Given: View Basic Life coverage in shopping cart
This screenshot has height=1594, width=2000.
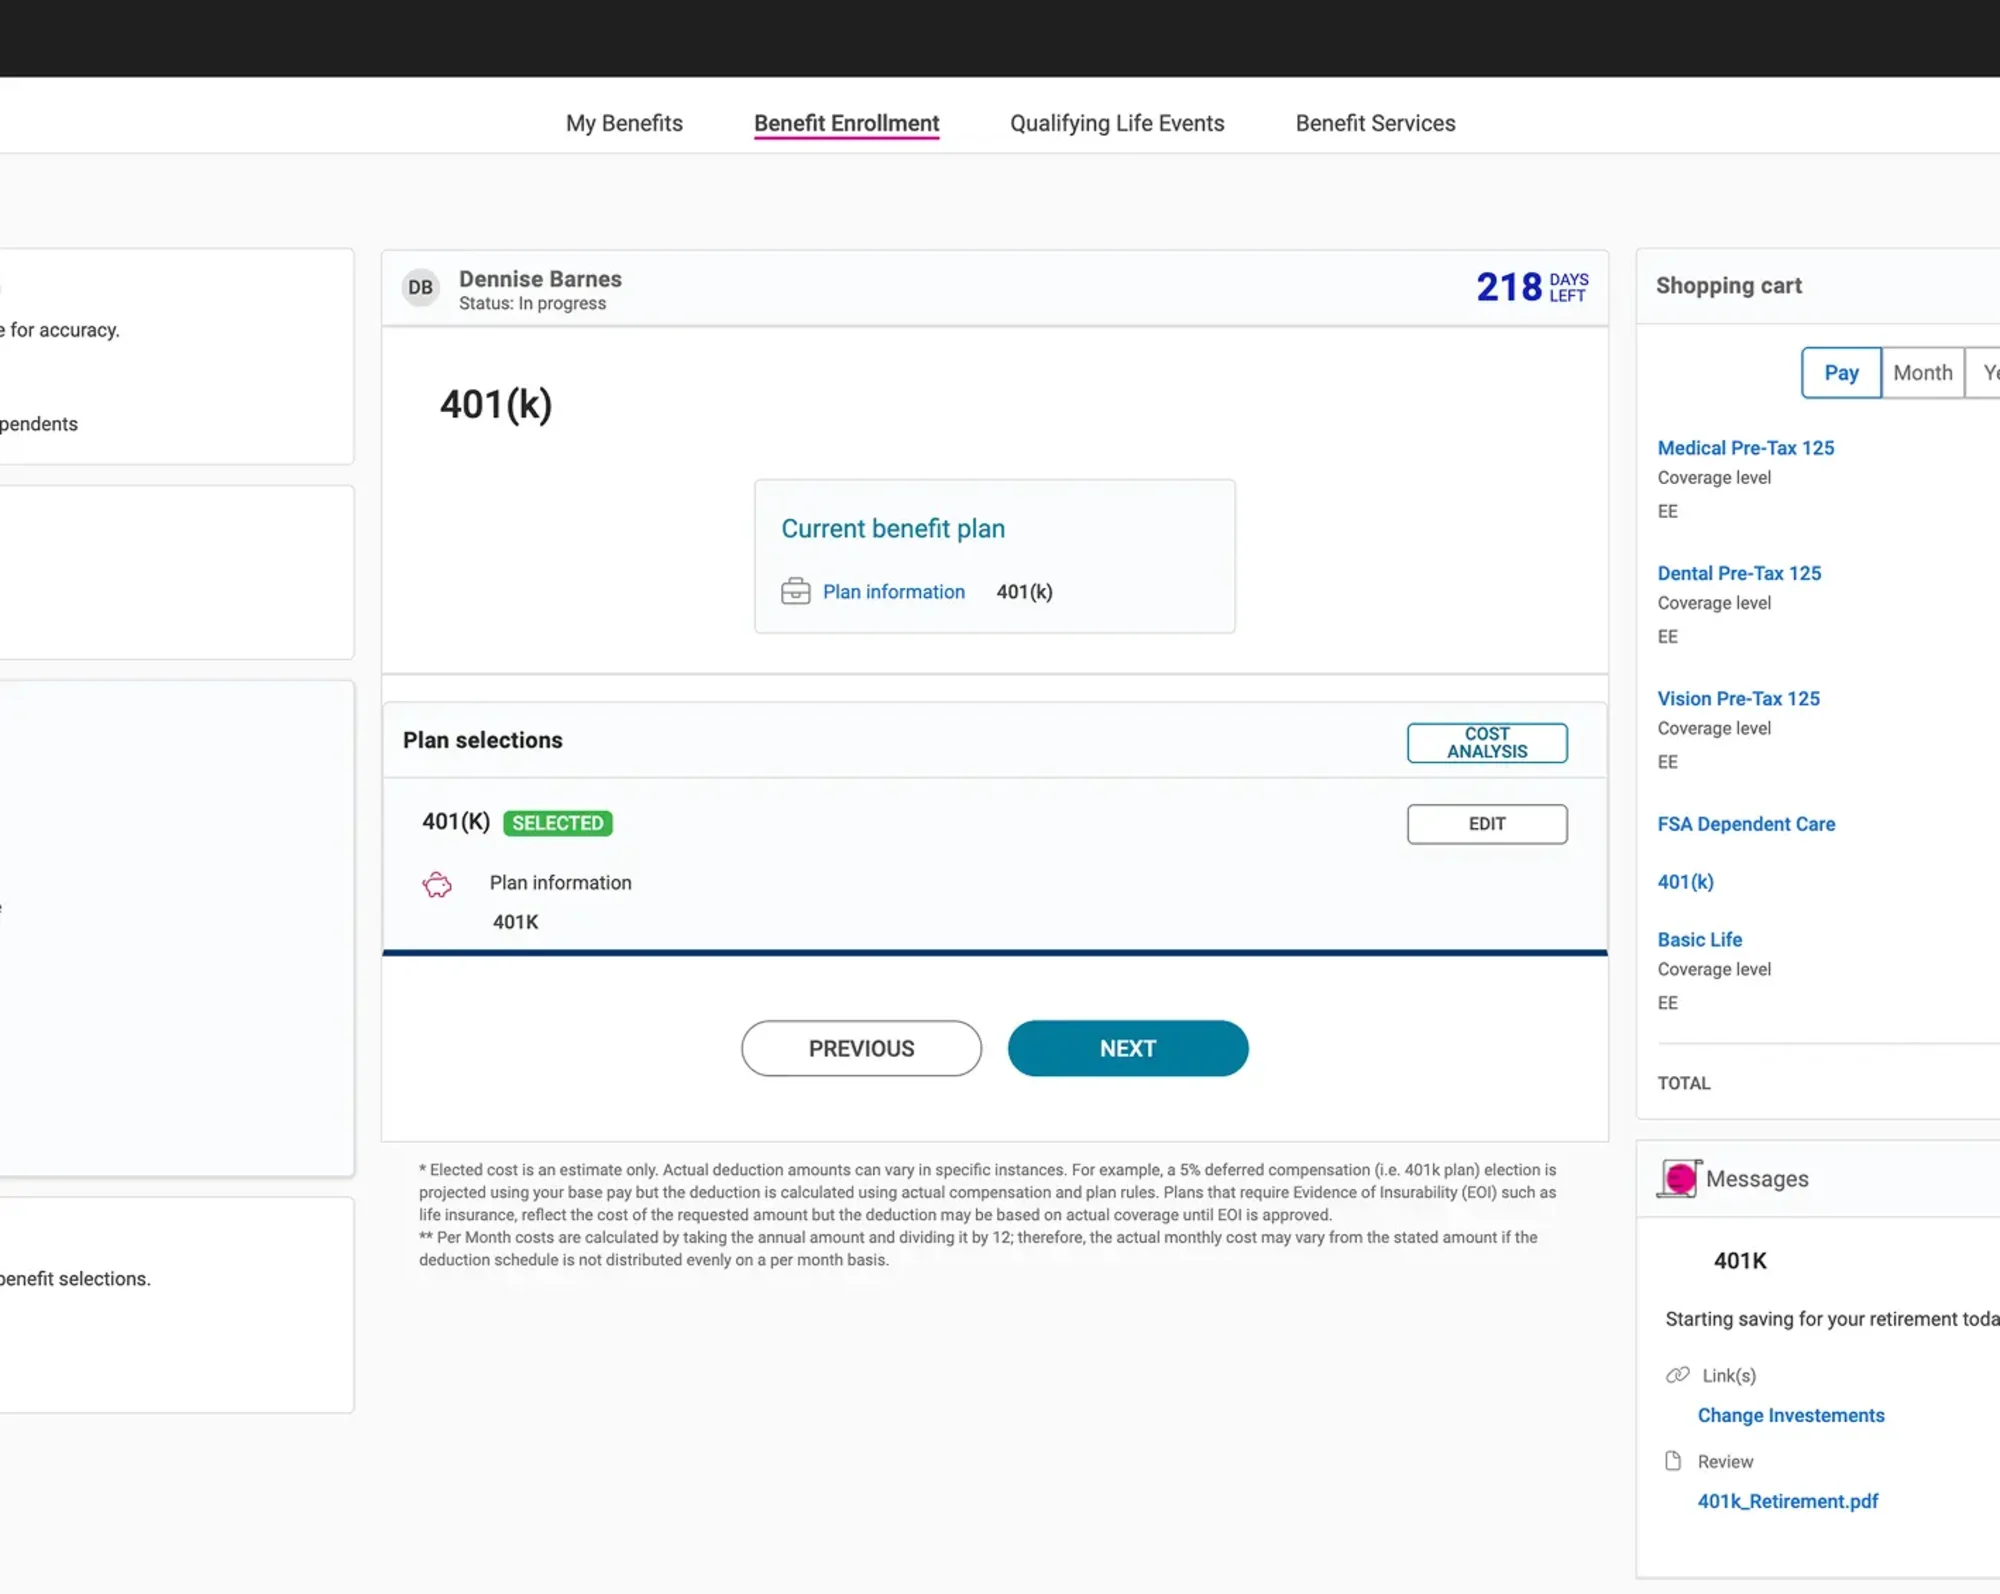Looking at the screenshot, I should coord(1699,939).
